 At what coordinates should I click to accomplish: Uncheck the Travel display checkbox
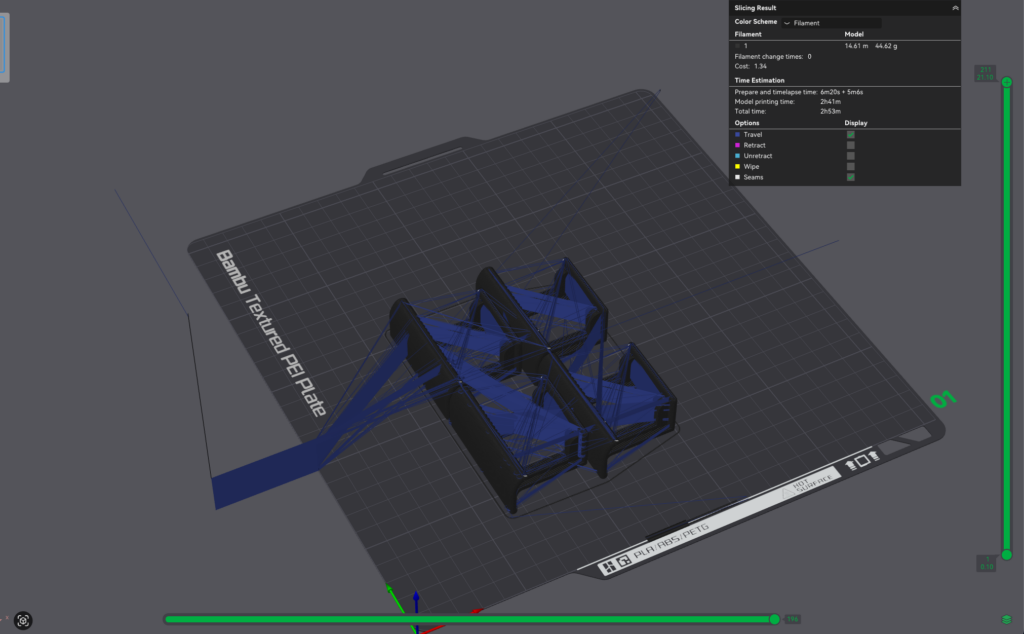tap(850, 135)
